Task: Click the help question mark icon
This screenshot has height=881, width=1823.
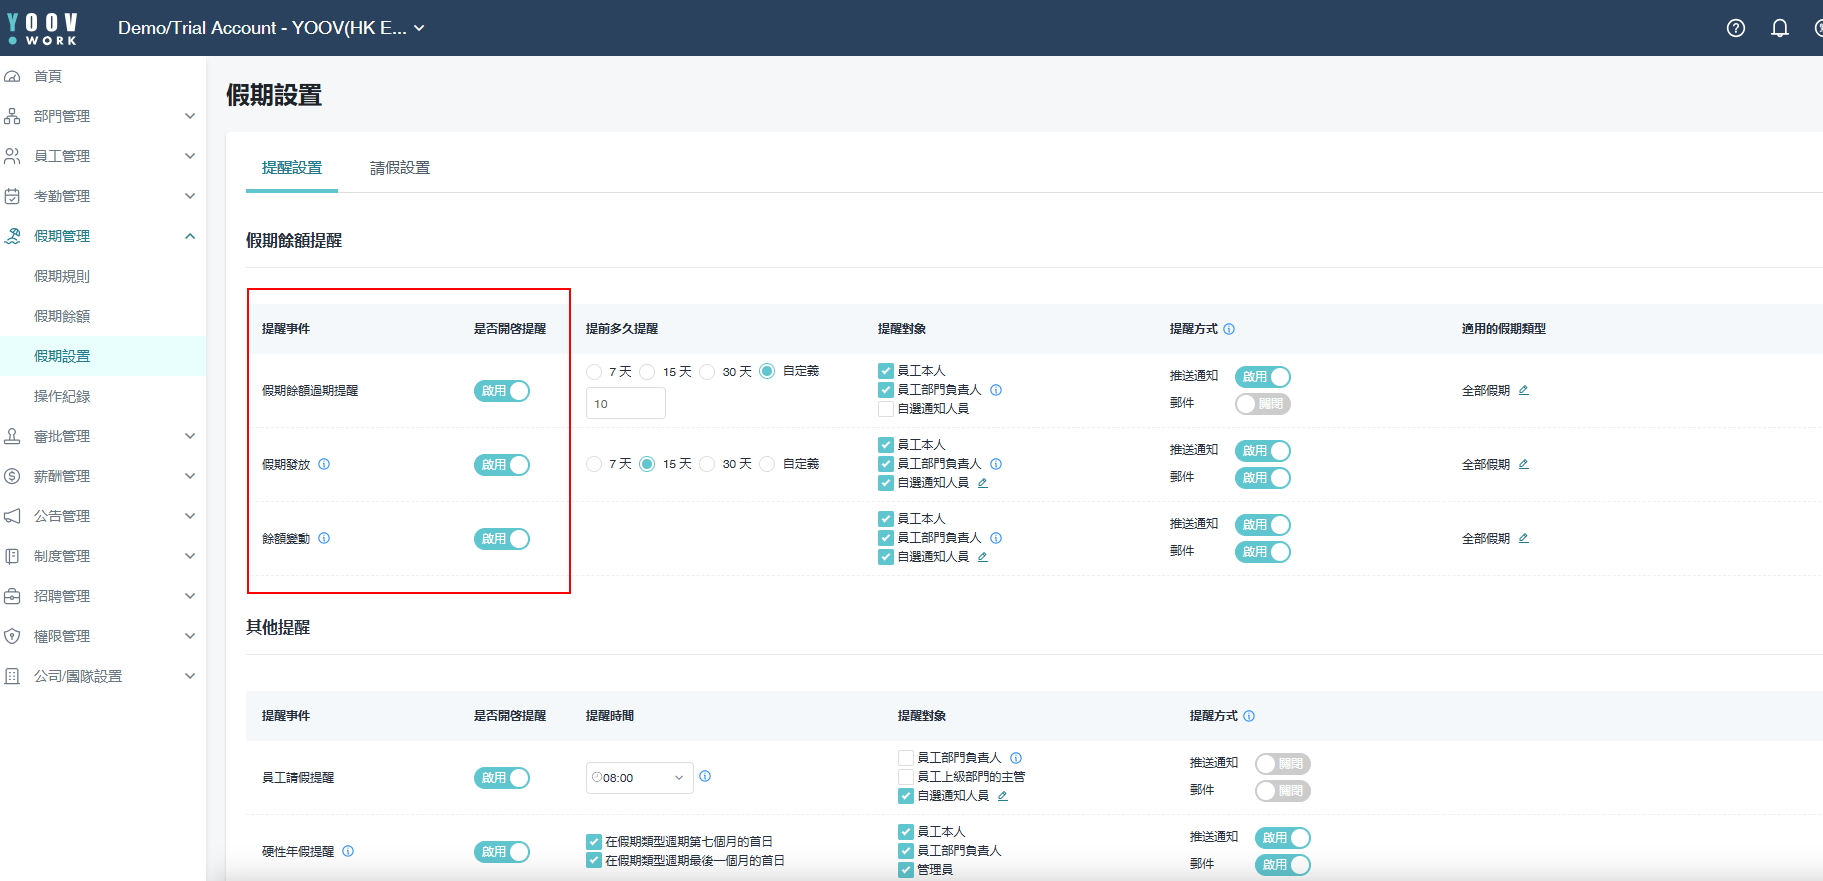Action: point(1736,28)
